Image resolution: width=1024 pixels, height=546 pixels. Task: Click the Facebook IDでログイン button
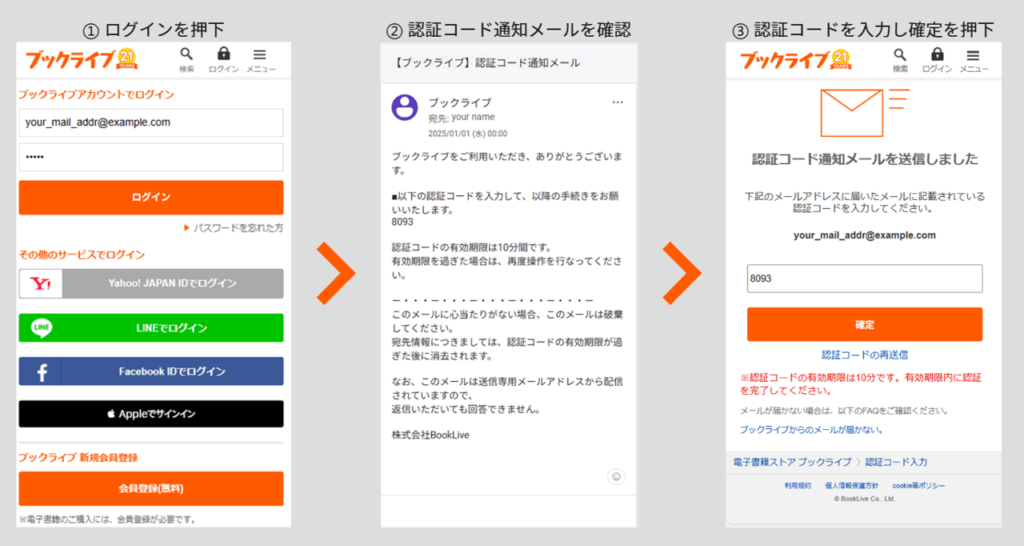click(151, 371)
